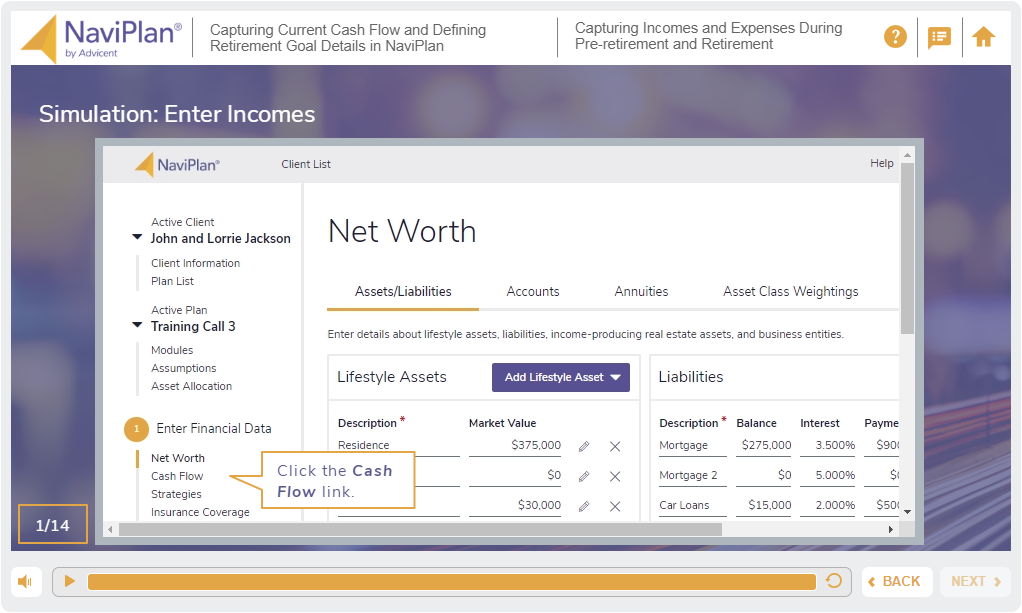Click the Residence description field
The image size is (1022, 613).
(x=398, y=445)
